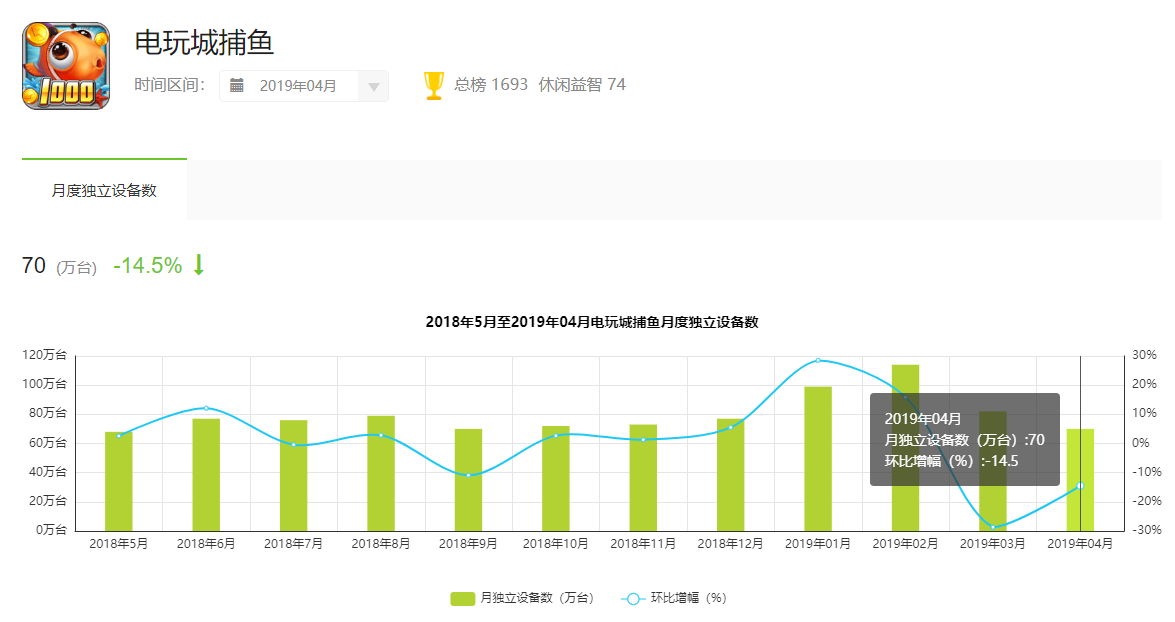Click the 2018年9月 bar in chart

pos(468,482)
